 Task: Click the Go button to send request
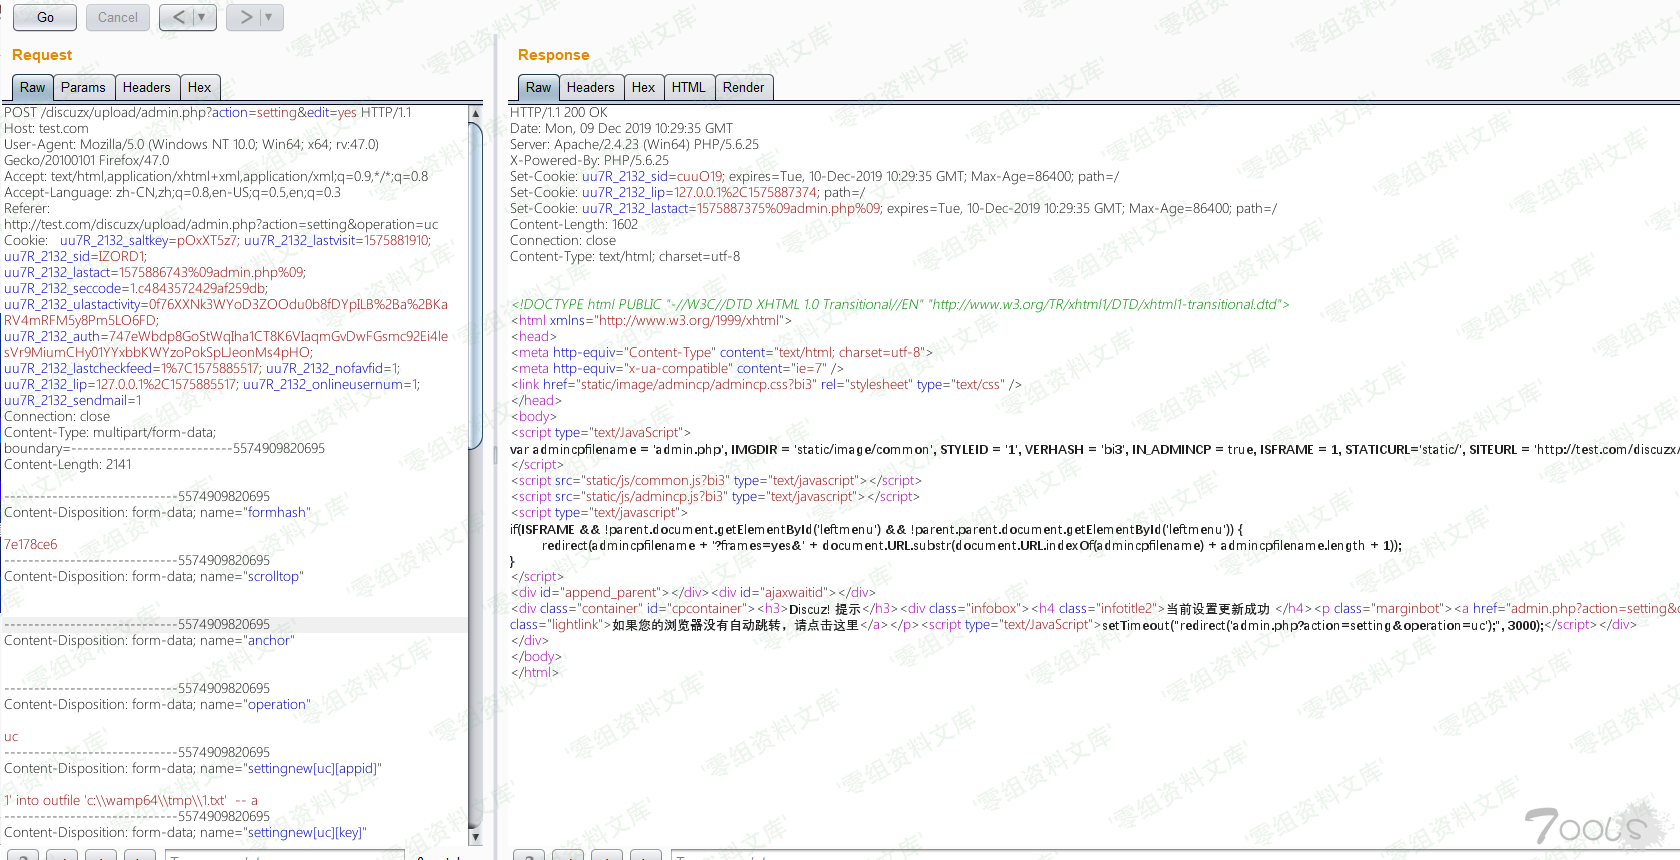click(45, 17)
